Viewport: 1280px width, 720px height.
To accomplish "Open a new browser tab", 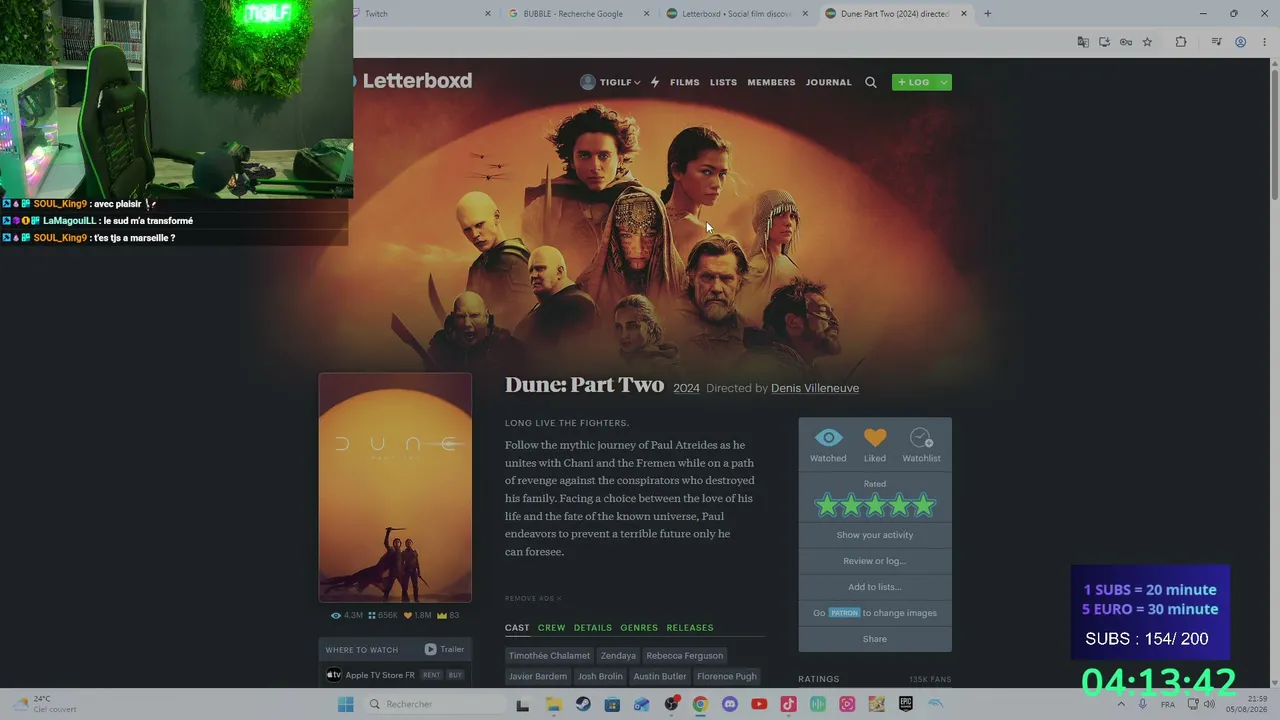I will tap(988, 14).
